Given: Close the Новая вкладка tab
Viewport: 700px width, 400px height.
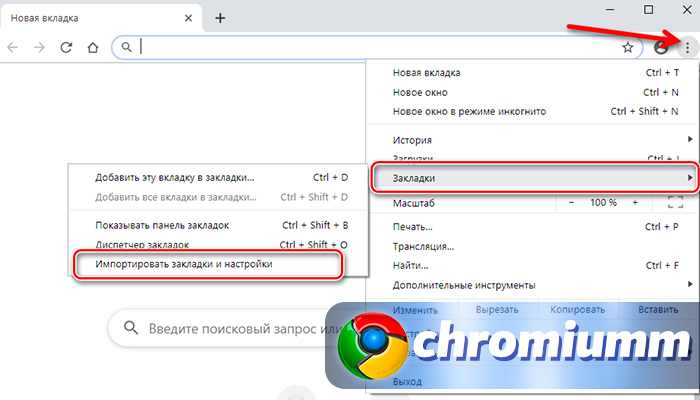Looking at the screenshot, I should (x=188, y=18).
